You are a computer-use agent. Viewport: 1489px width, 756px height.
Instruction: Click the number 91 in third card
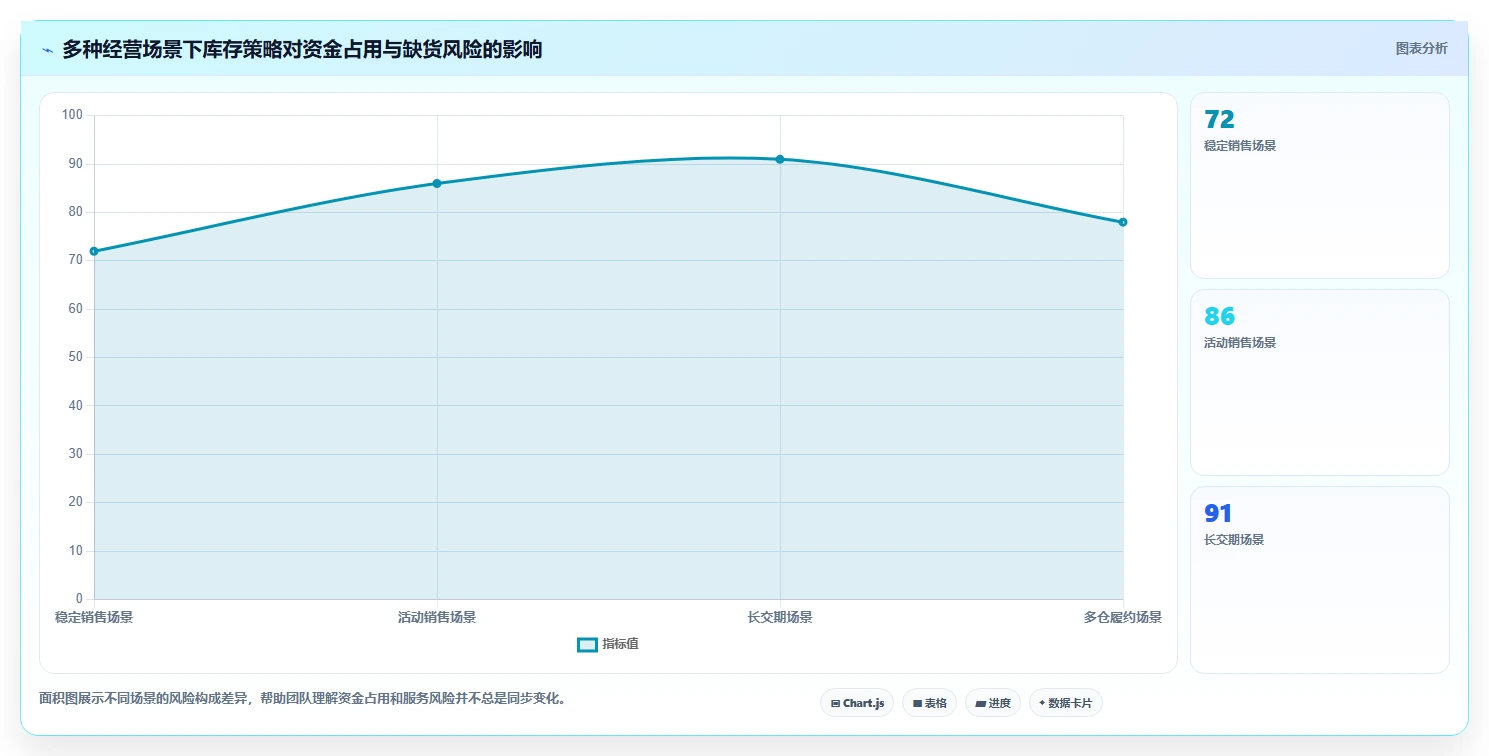(x=1219, y=514)
